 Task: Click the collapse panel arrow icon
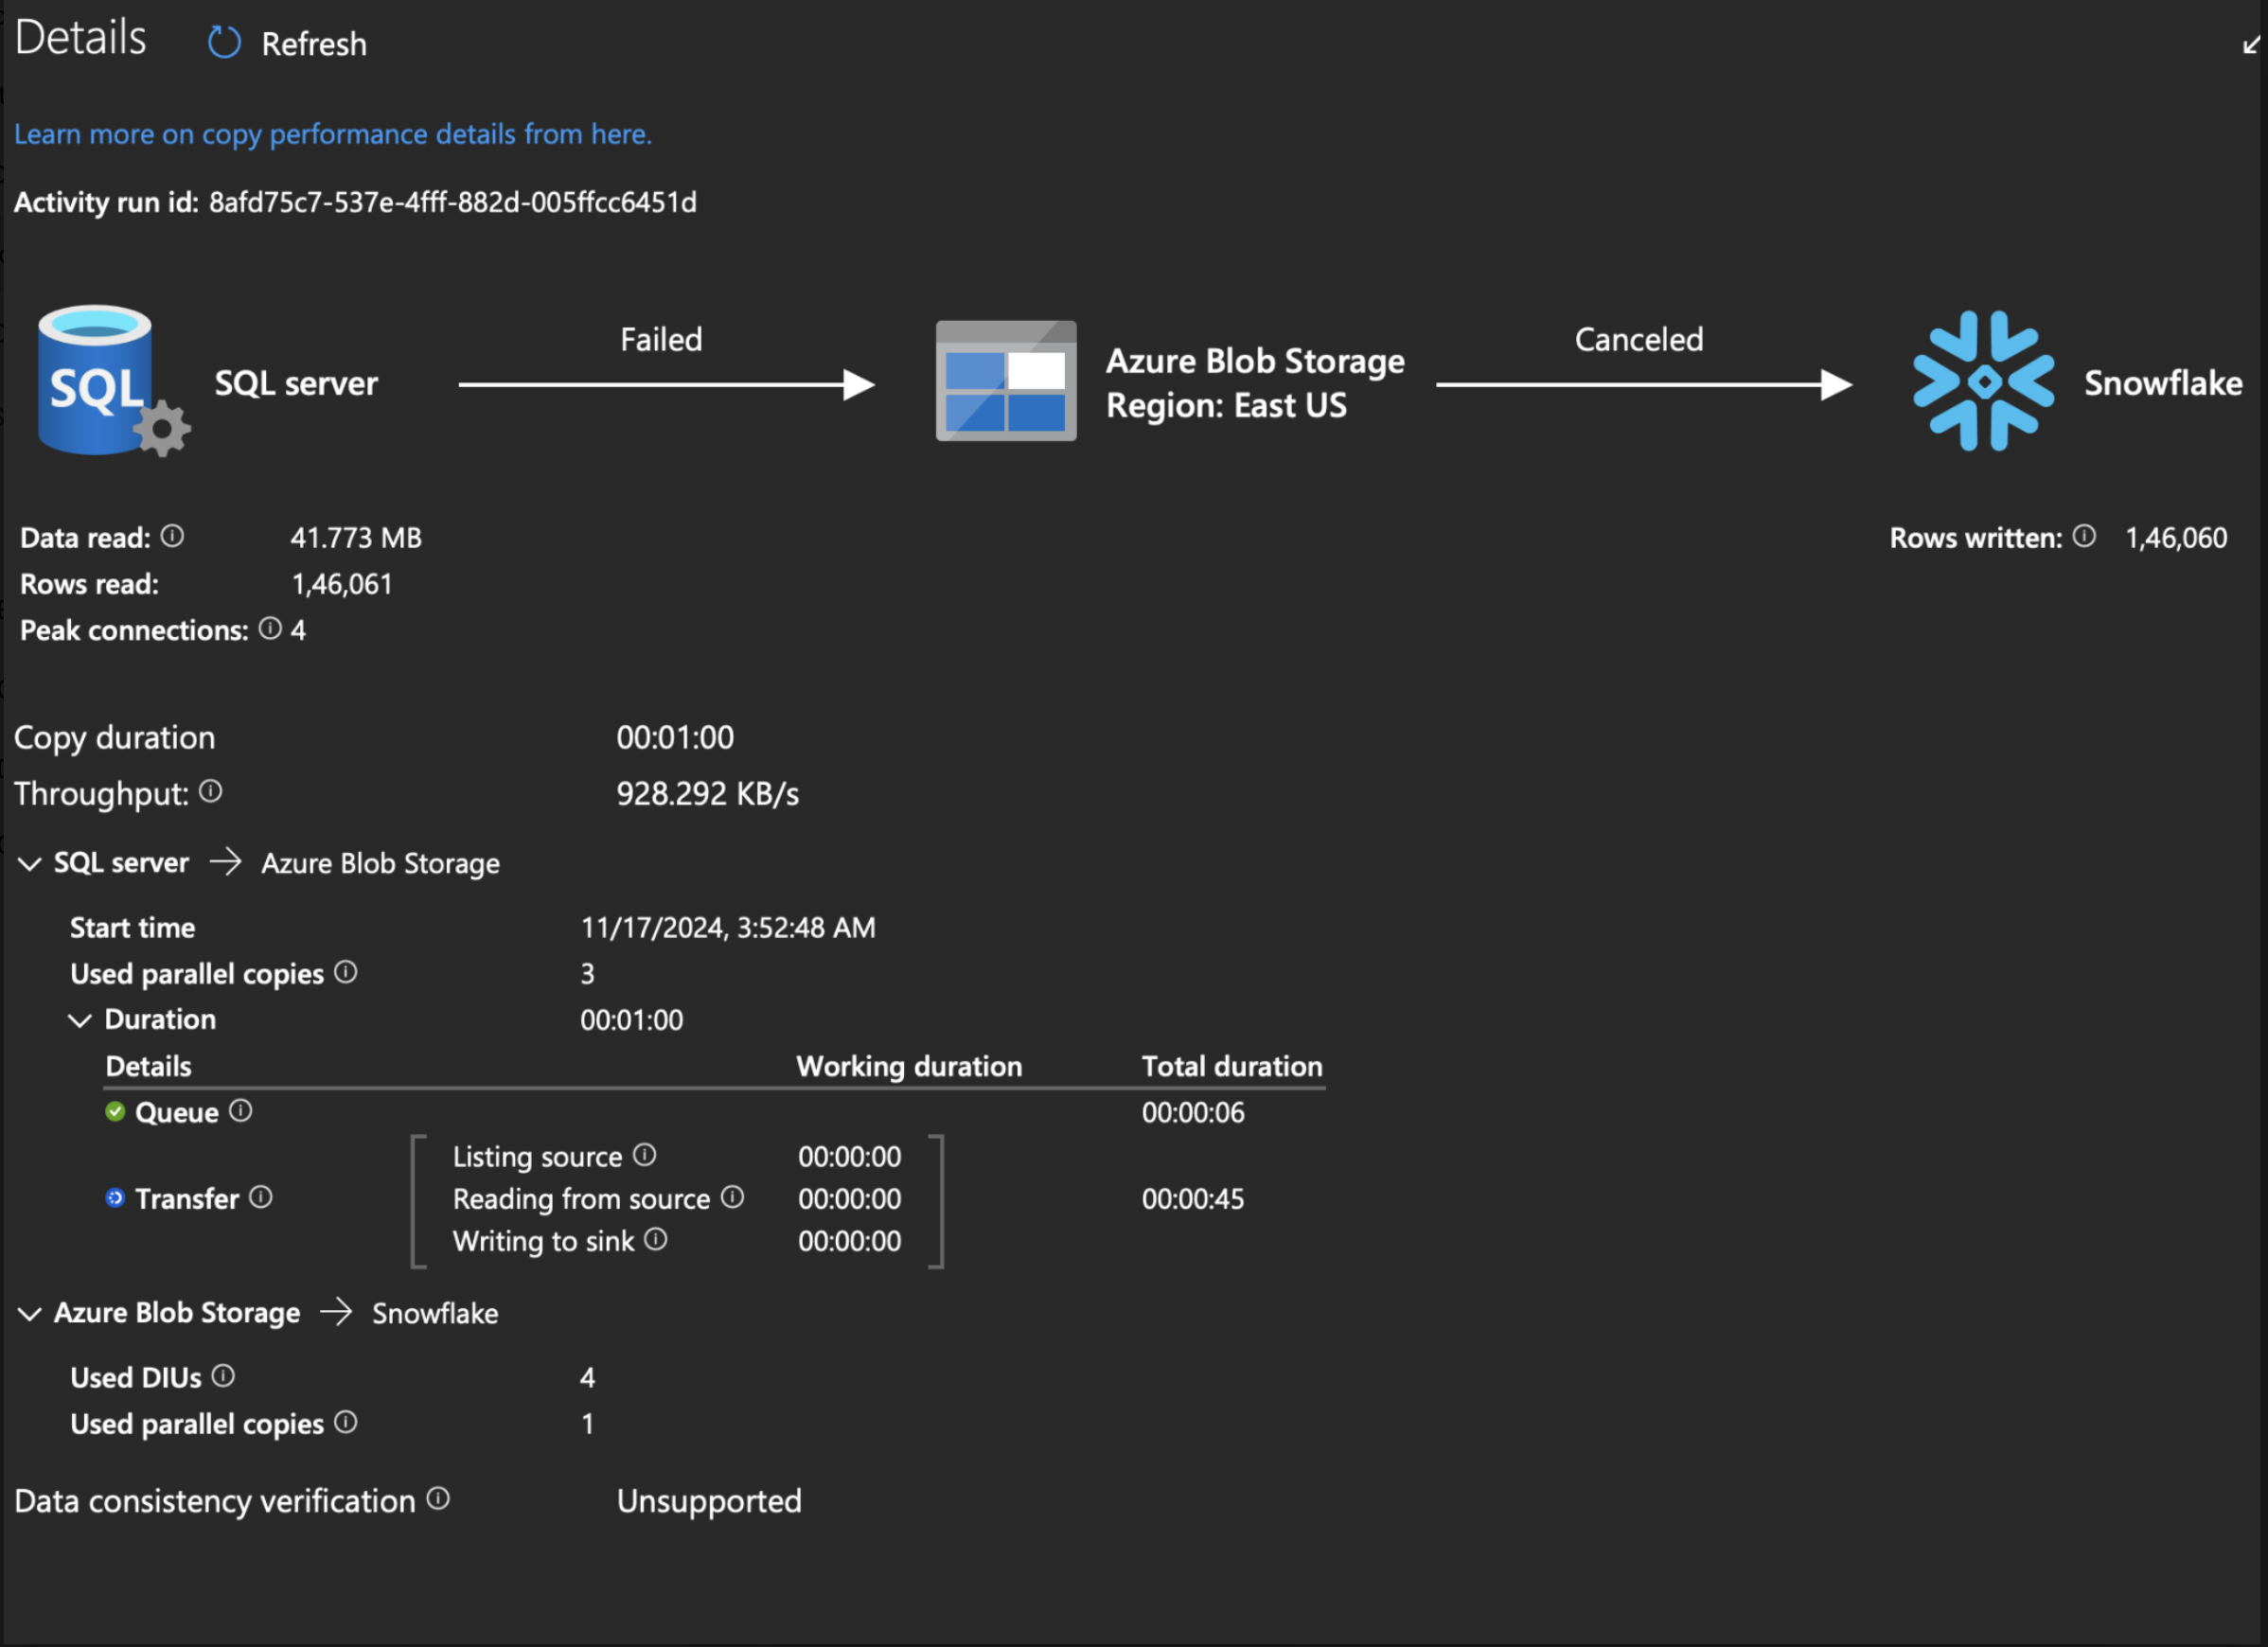tap(2250, 44)
